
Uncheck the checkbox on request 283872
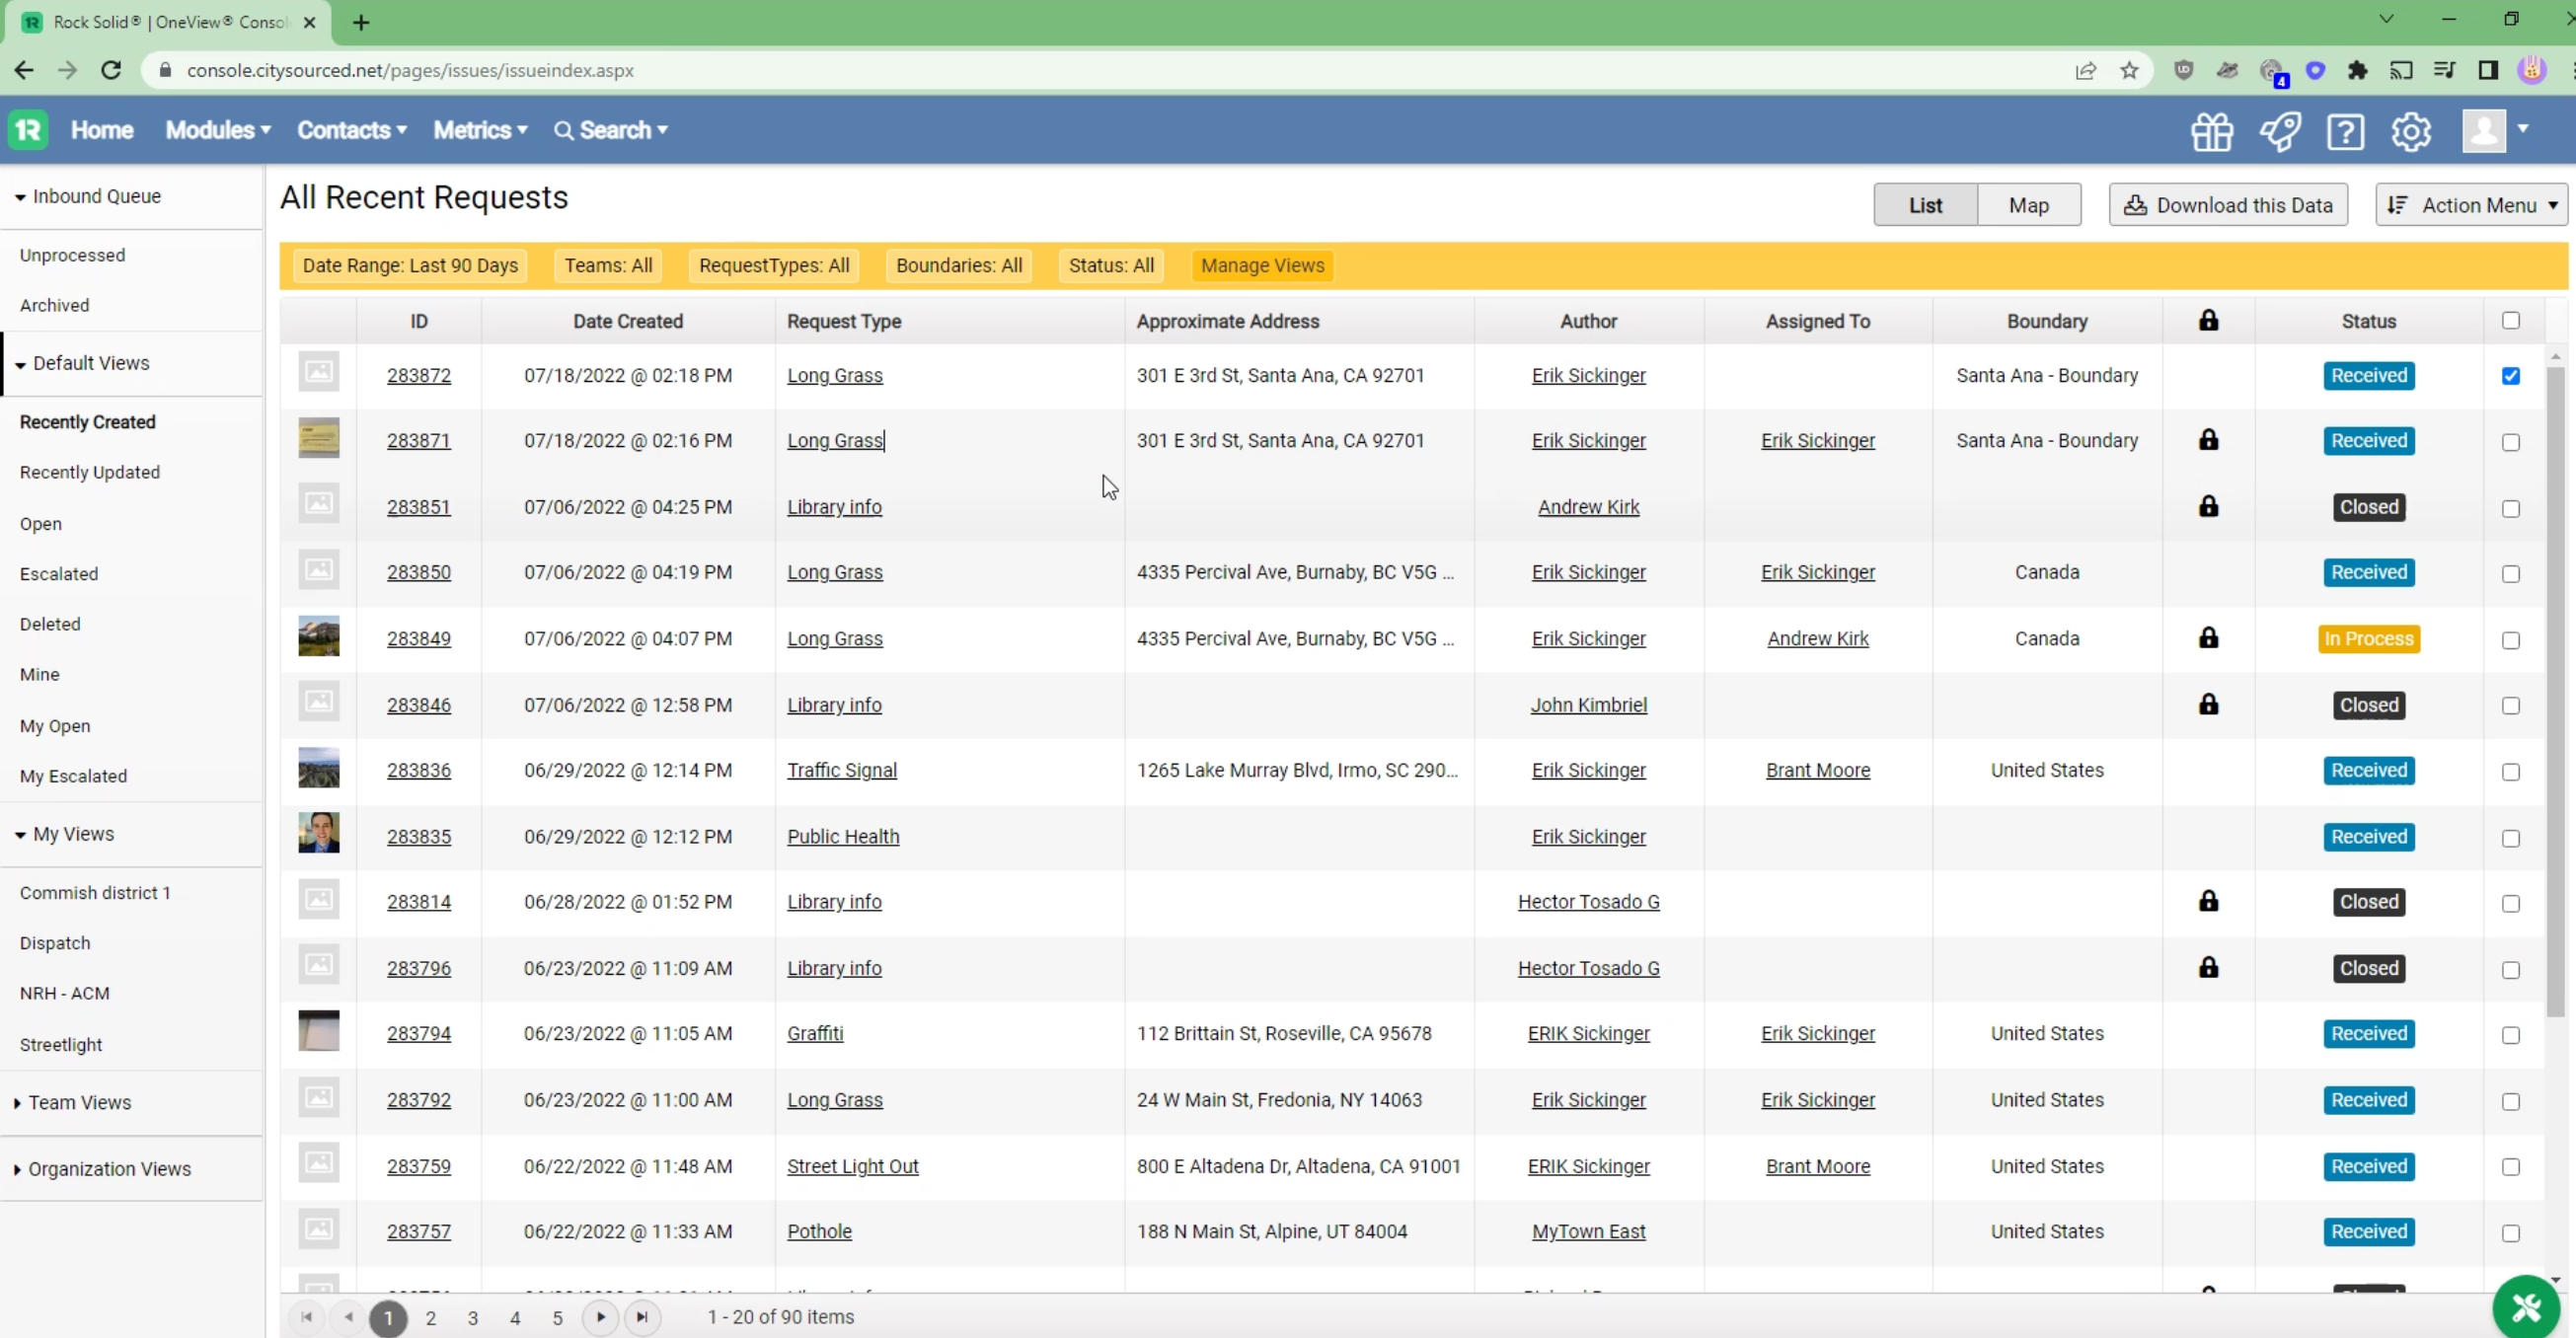pos(2511,375)
